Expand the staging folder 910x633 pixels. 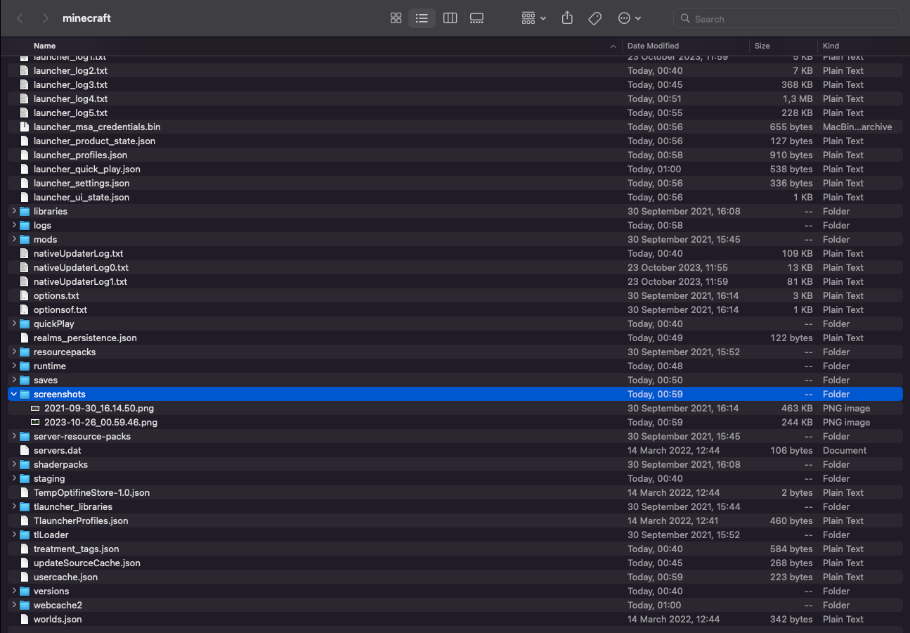point(14,479)
